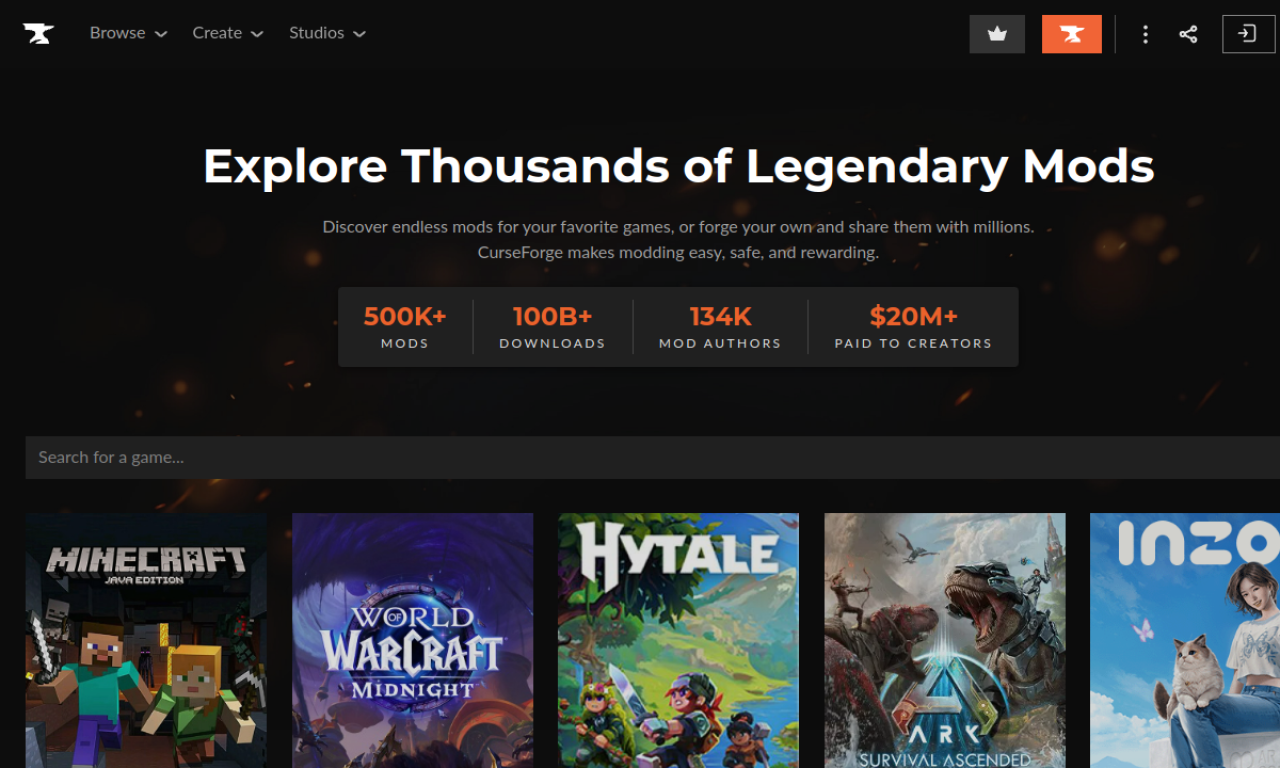Open the crown premium icon button
Screen dimensions: 1280x768
tap(997, 34)
